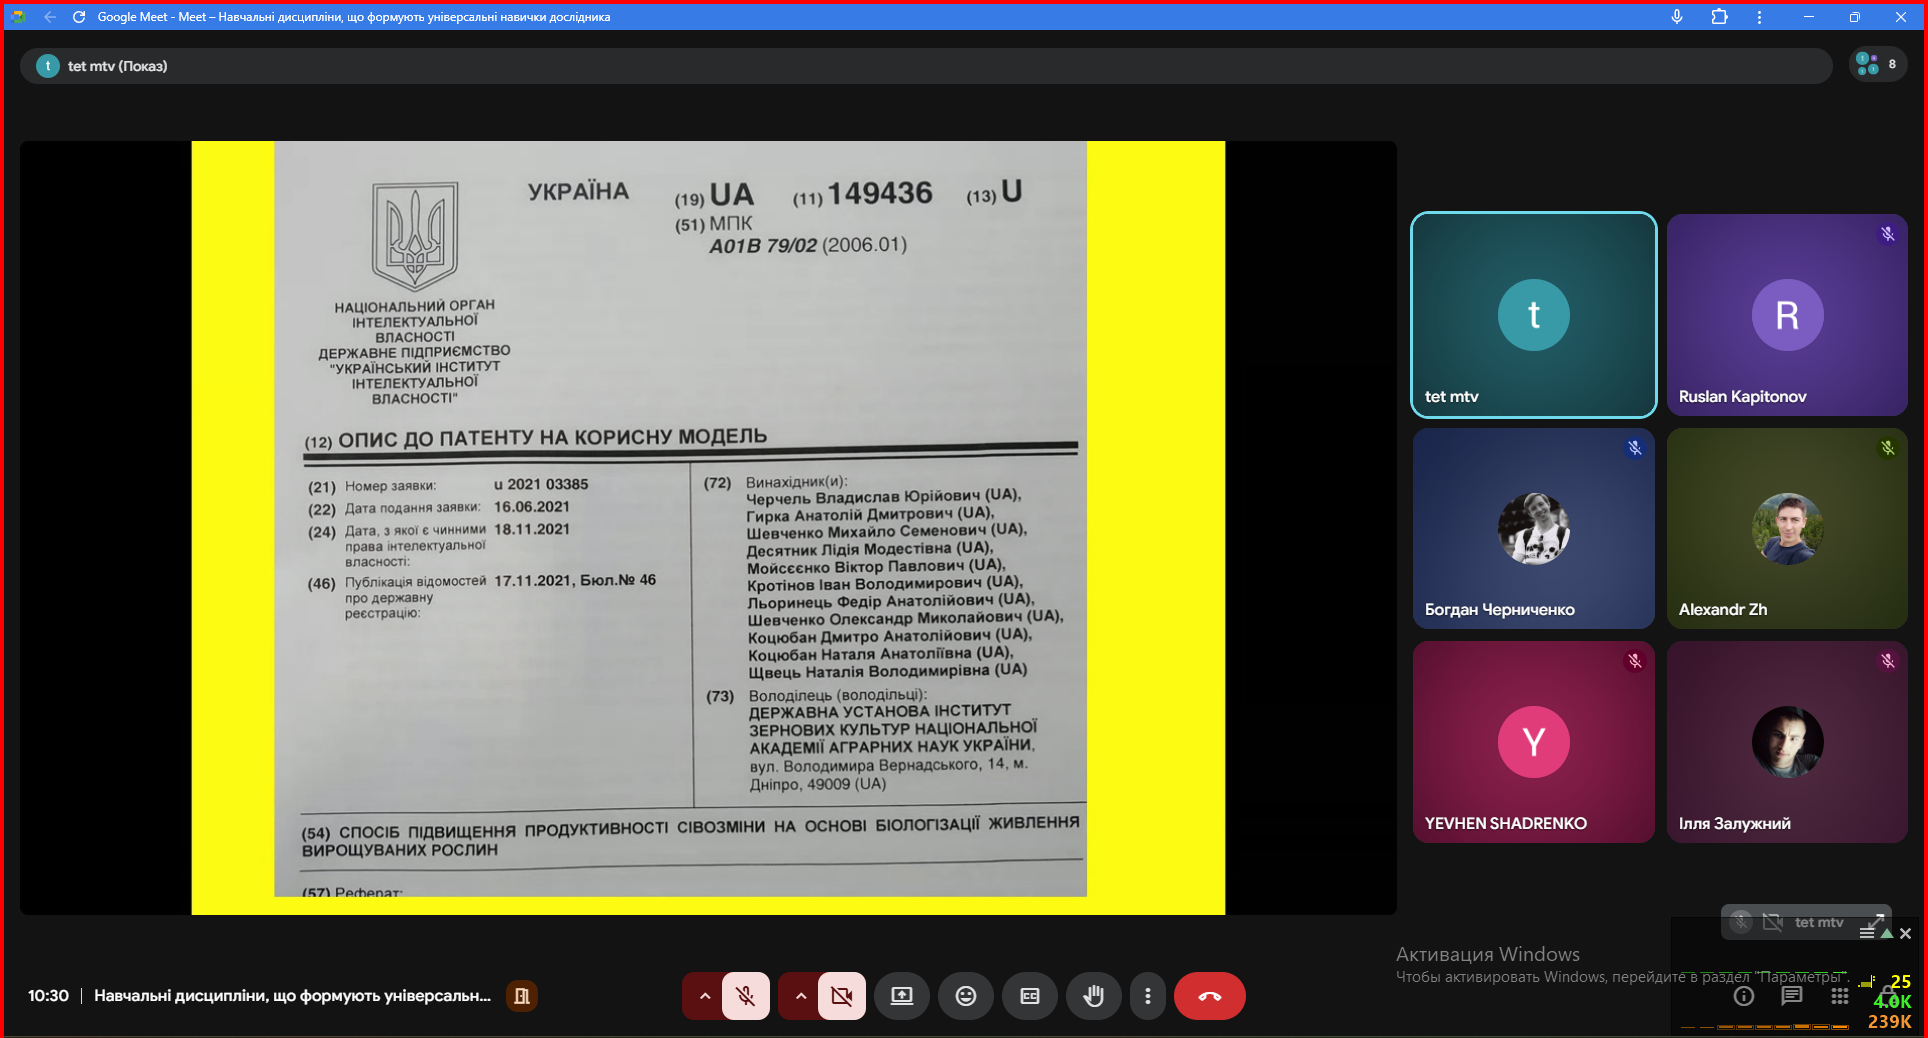1928x1038 pixels.
Task: Reload the Google Meet page
Action: (79, 17)
